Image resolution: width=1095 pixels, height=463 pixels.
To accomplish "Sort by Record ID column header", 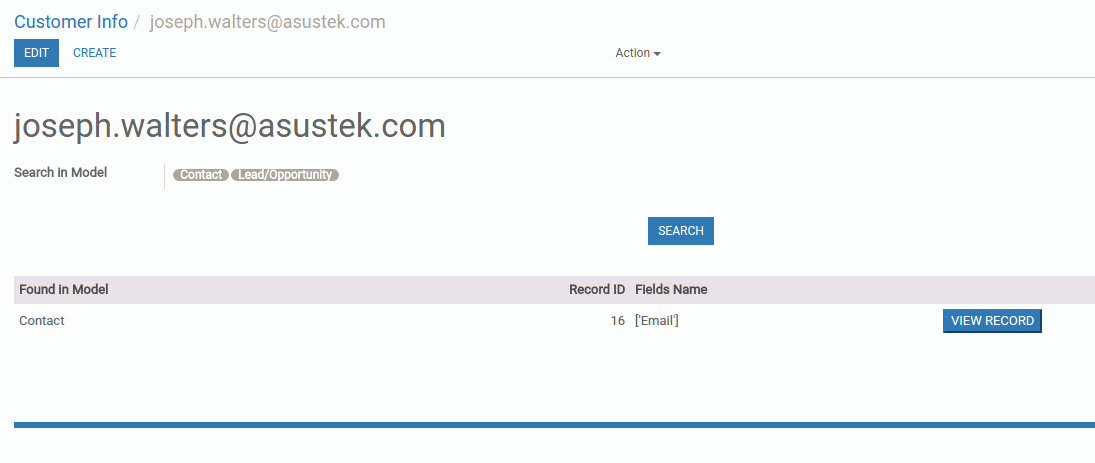I will (597, 290).
